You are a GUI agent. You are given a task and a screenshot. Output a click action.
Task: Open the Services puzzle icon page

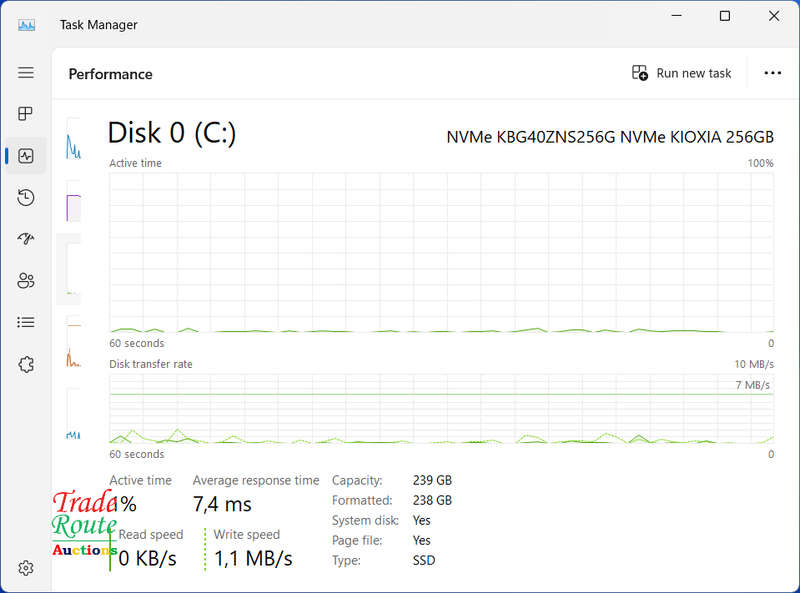[26, 364]
